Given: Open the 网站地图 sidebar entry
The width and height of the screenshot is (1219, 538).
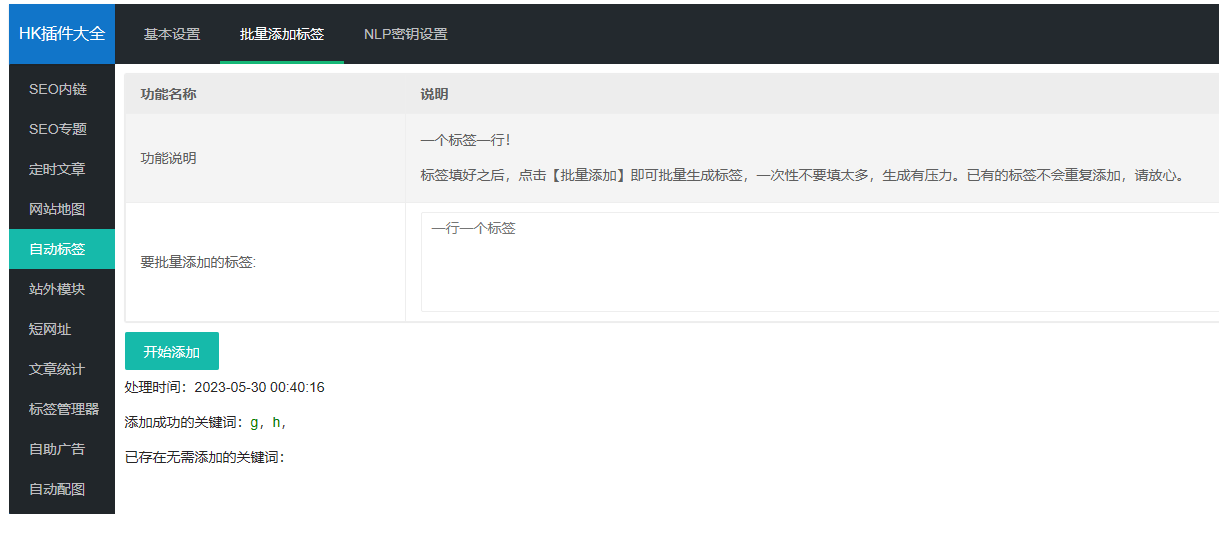Looking at the screenshot, I should tap(58, 209).
